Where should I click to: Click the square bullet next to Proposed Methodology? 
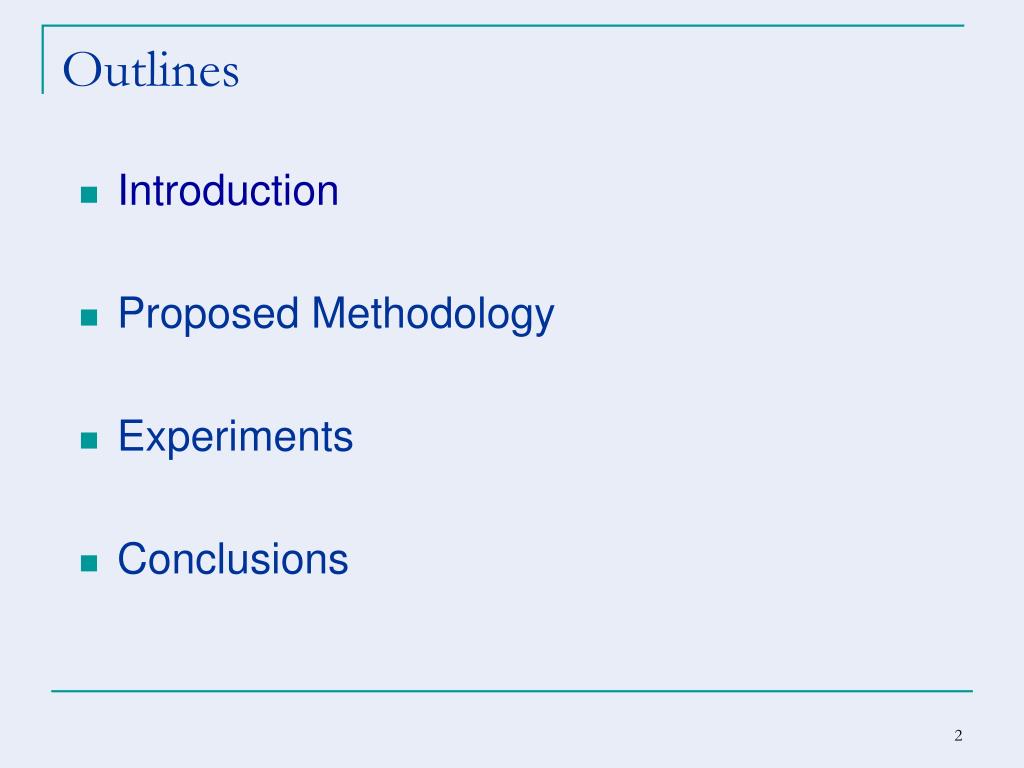(88, 318)
